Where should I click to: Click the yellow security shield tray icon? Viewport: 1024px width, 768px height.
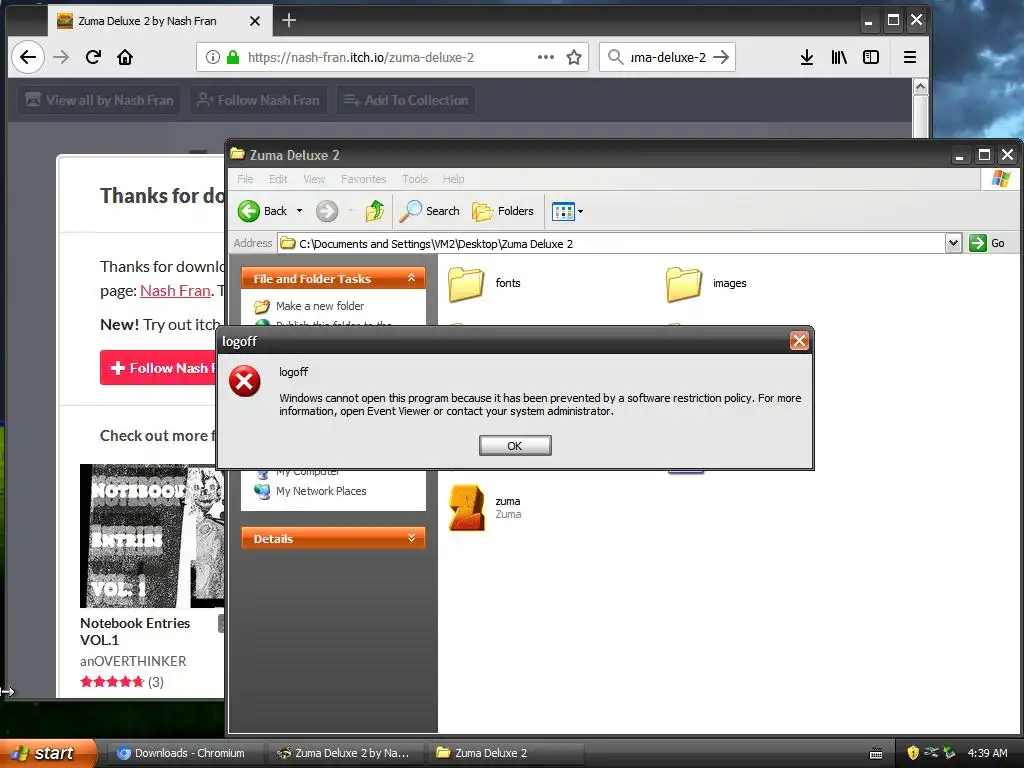(x=913, y=753)
